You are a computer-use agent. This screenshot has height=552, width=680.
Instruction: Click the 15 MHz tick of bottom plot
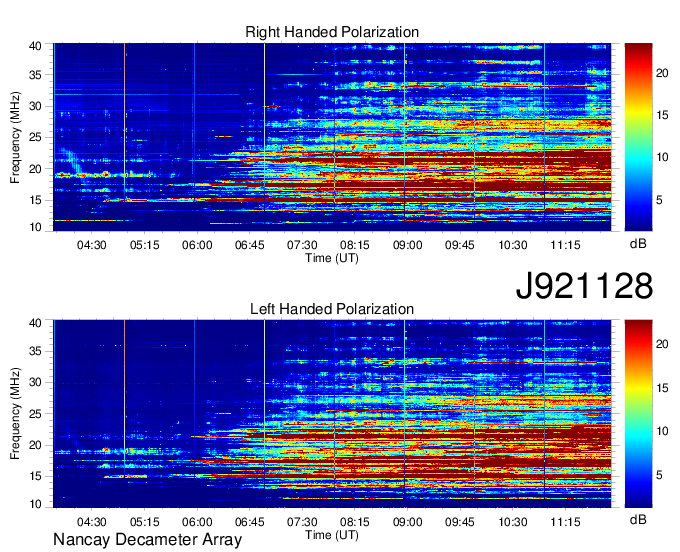pyautogui.click(x=35, y=476)
